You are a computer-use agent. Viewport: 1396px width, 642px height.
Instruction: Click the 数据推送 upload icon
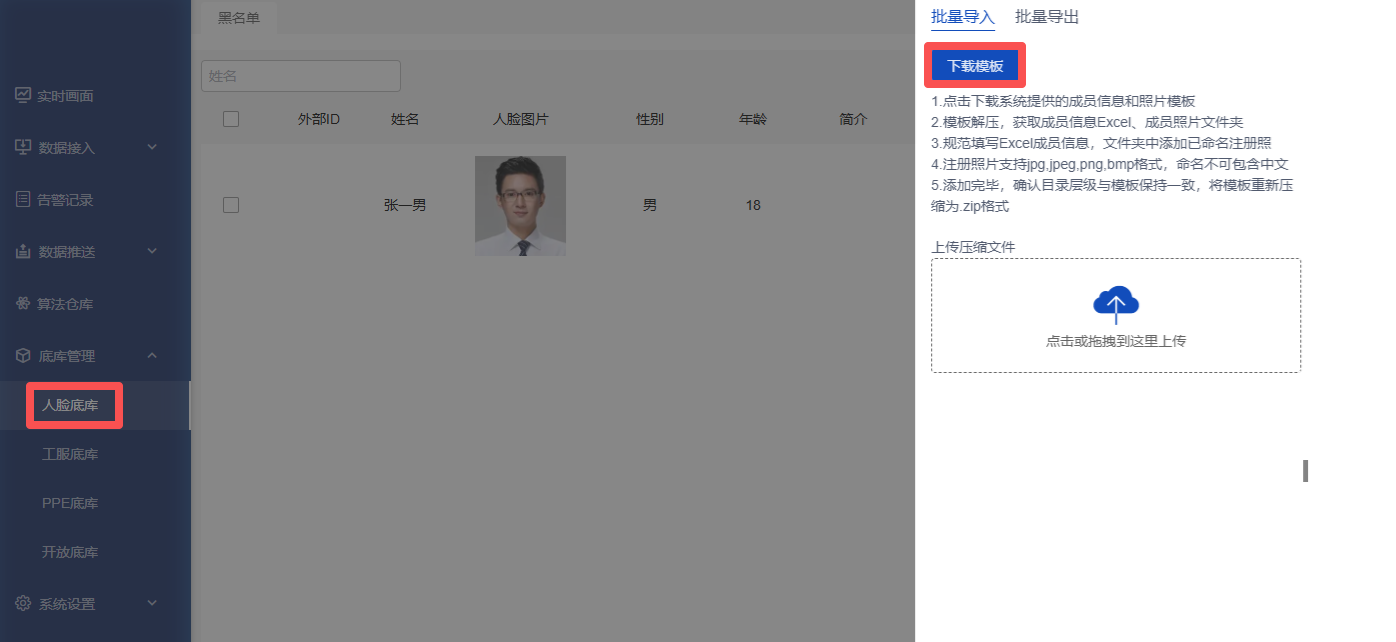click(23, 252)
